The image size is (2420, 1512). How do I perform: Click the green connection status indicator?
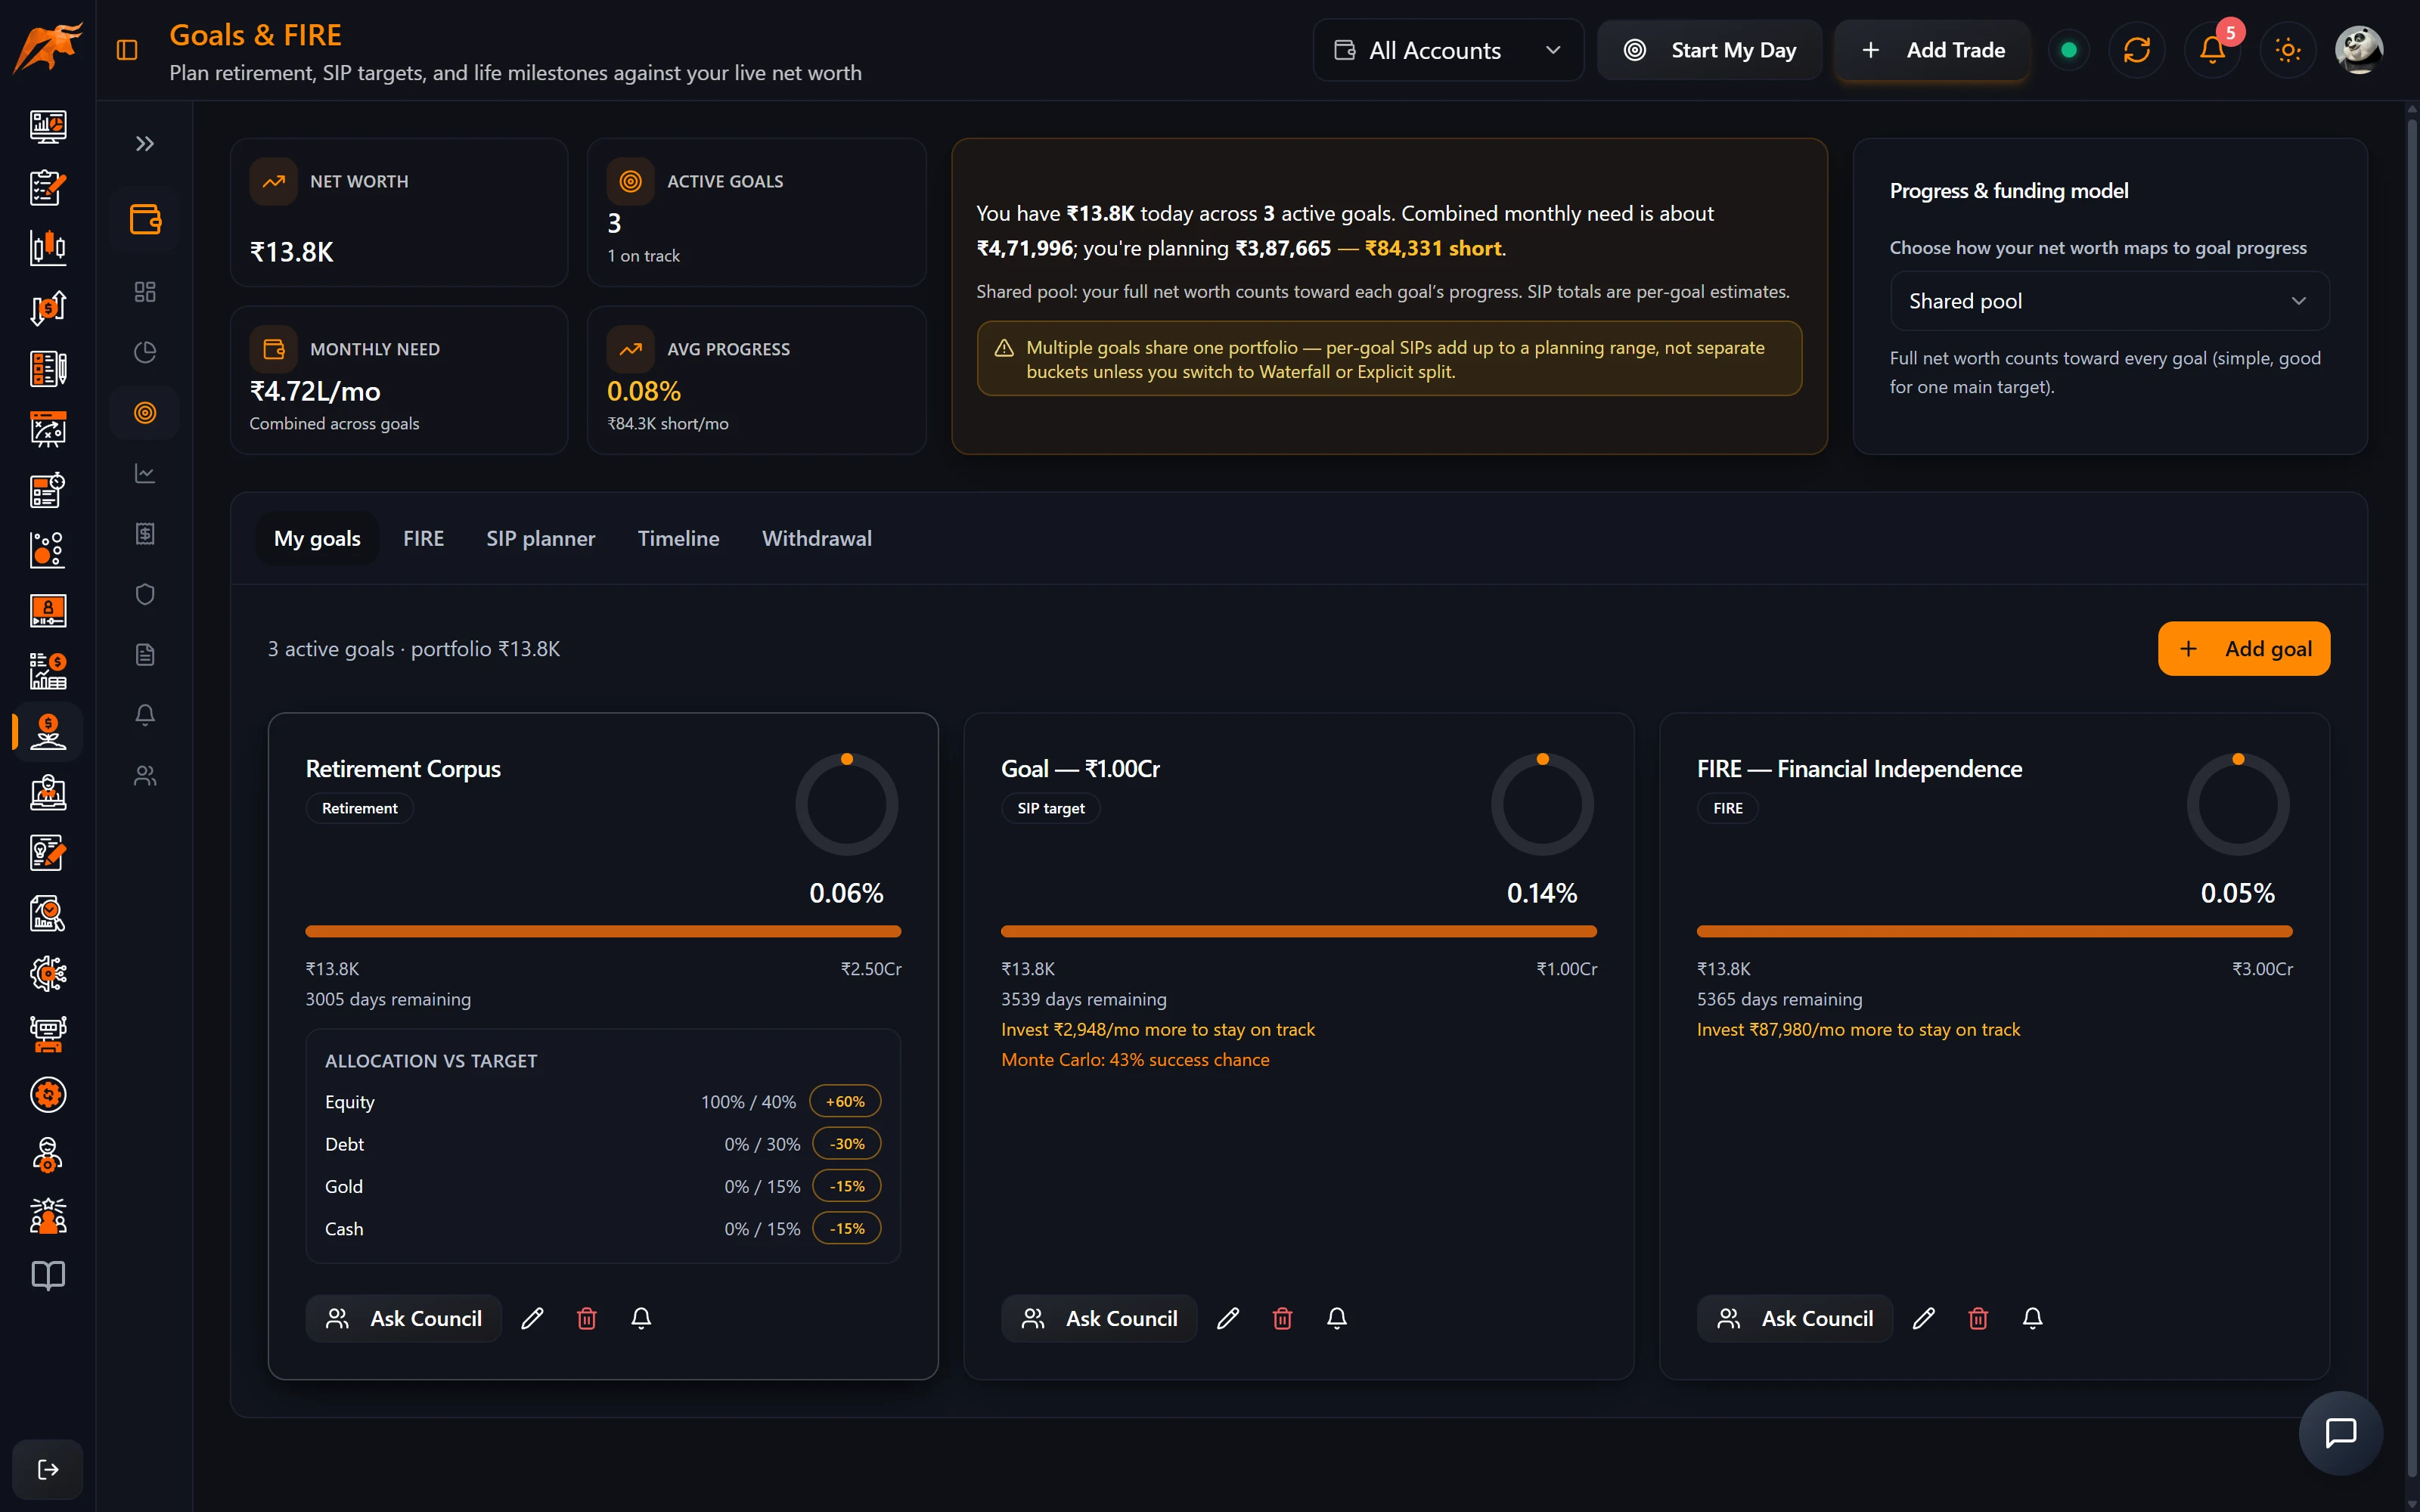click(2069, 50)
